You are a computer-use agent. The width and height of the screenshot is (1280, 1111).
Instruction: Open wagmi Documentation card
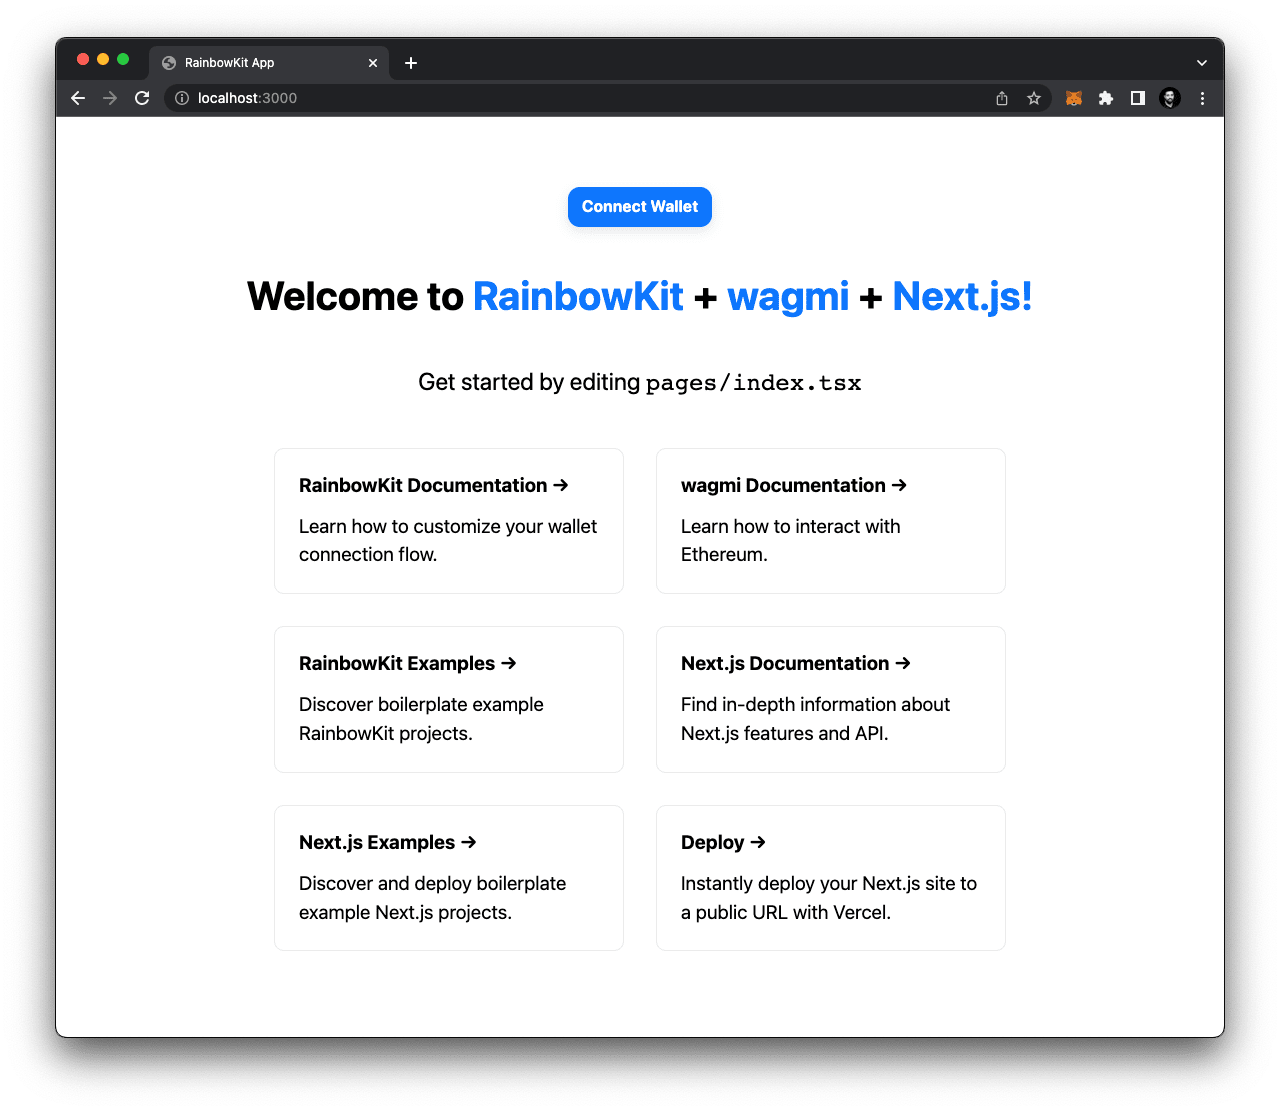coord(831,521)
